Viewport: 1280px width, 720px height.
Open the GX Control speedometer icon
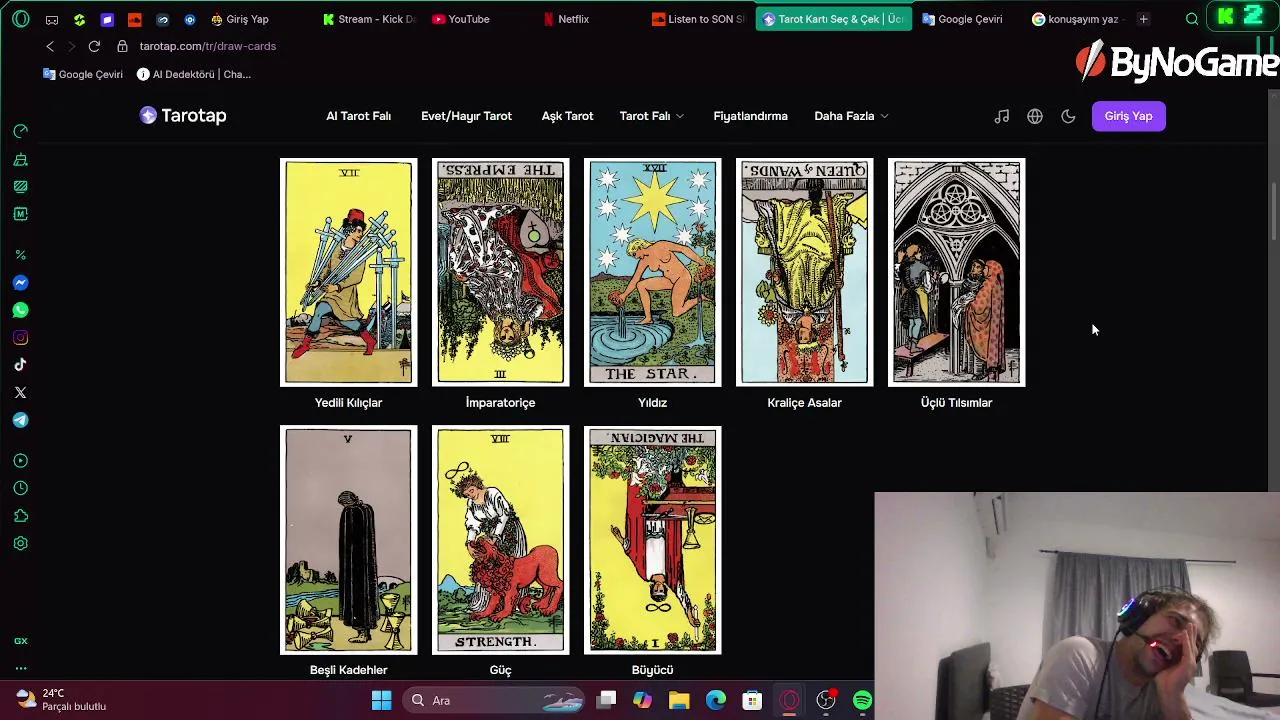20,131
